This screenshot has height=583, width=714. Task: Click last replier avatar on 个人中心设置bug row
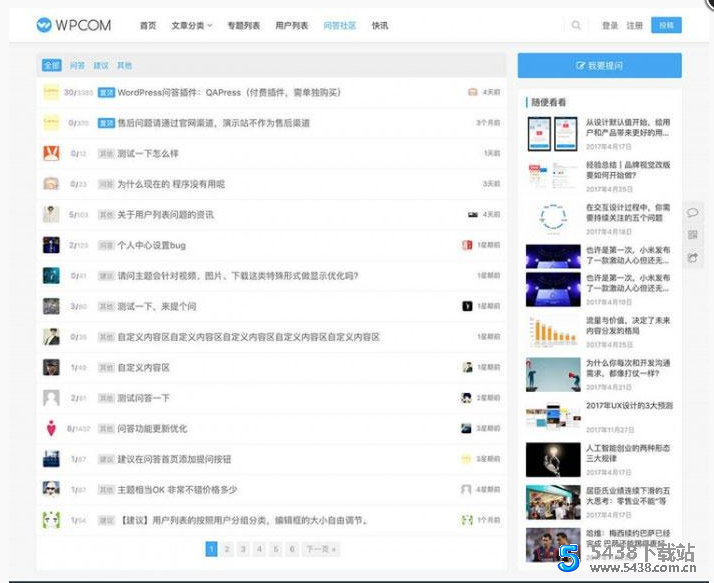click(467, 245)
